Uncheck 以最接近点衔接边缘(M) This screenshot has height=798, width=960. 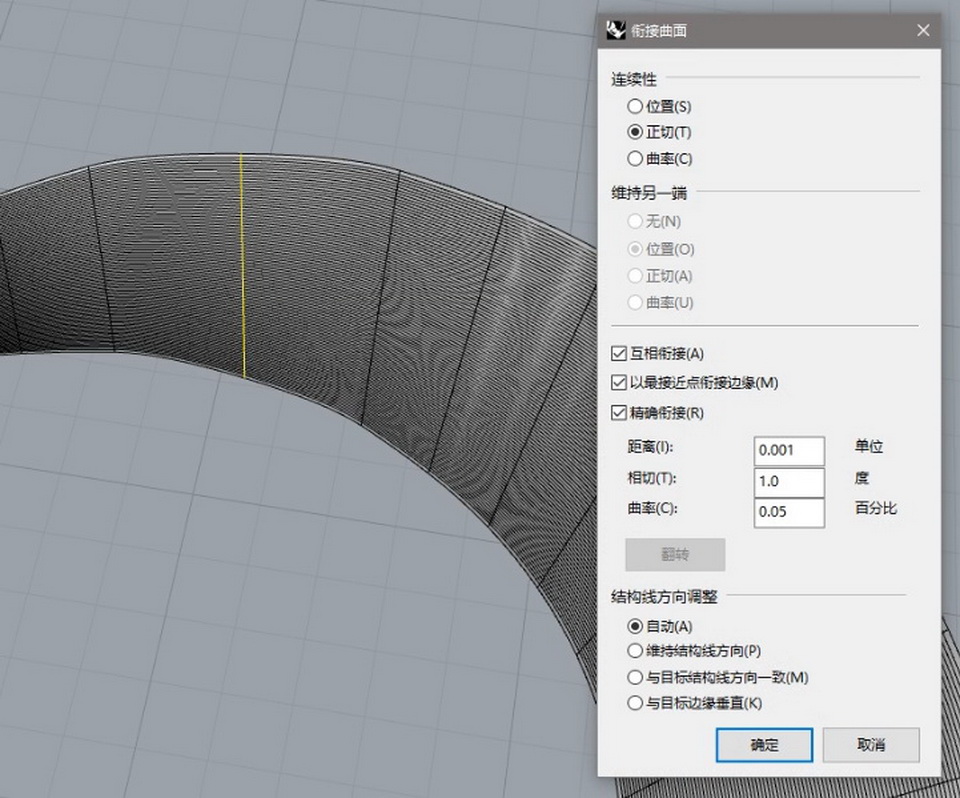619,382
